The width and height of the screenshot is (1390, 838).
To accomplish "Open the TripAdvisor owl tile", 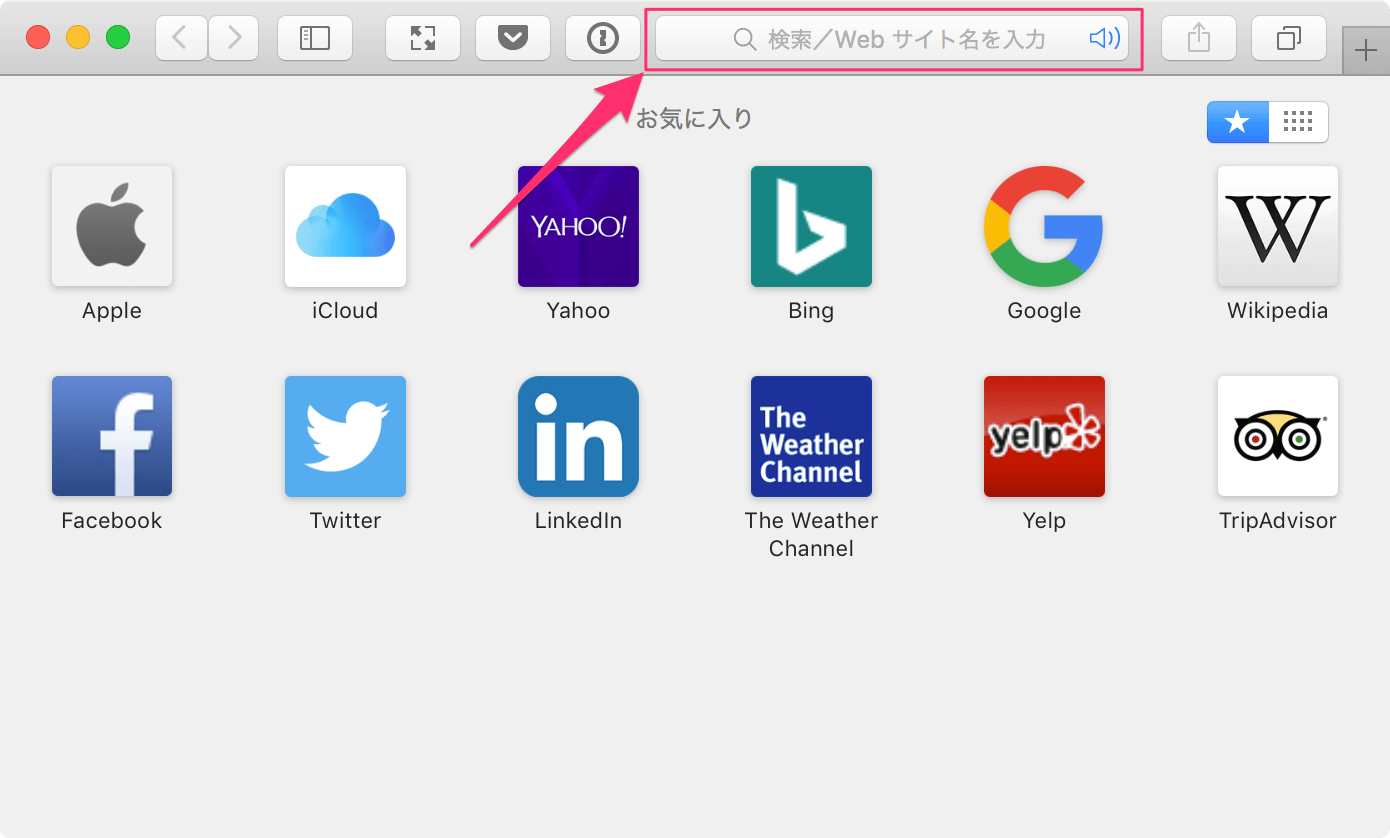I will (1278, 436).
